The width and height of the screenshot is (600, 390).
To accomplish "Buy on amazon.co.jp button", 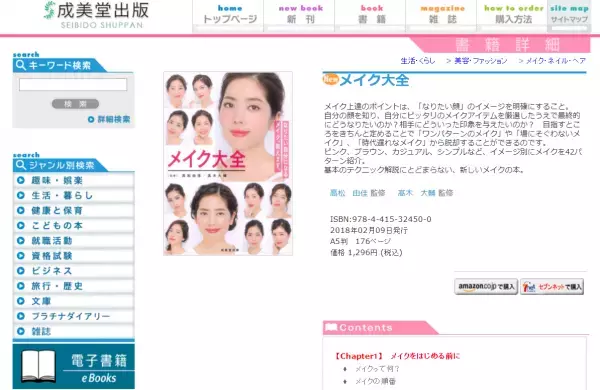I will pos(486,287).
